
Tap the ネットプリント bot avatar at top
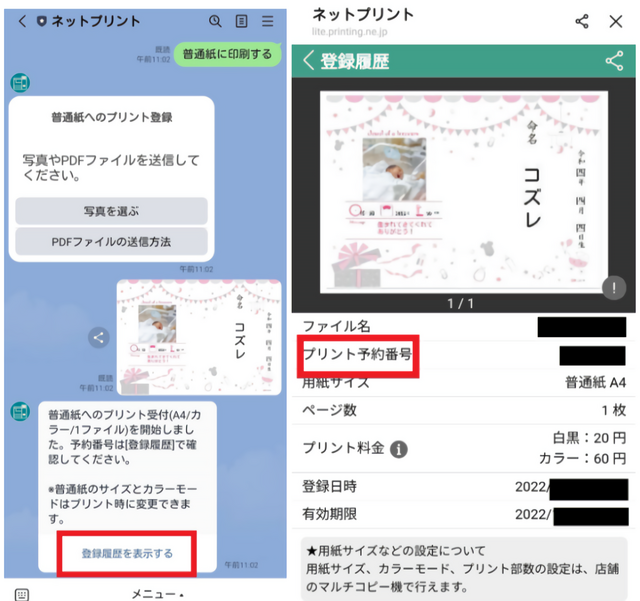click(x=19, y=83)
